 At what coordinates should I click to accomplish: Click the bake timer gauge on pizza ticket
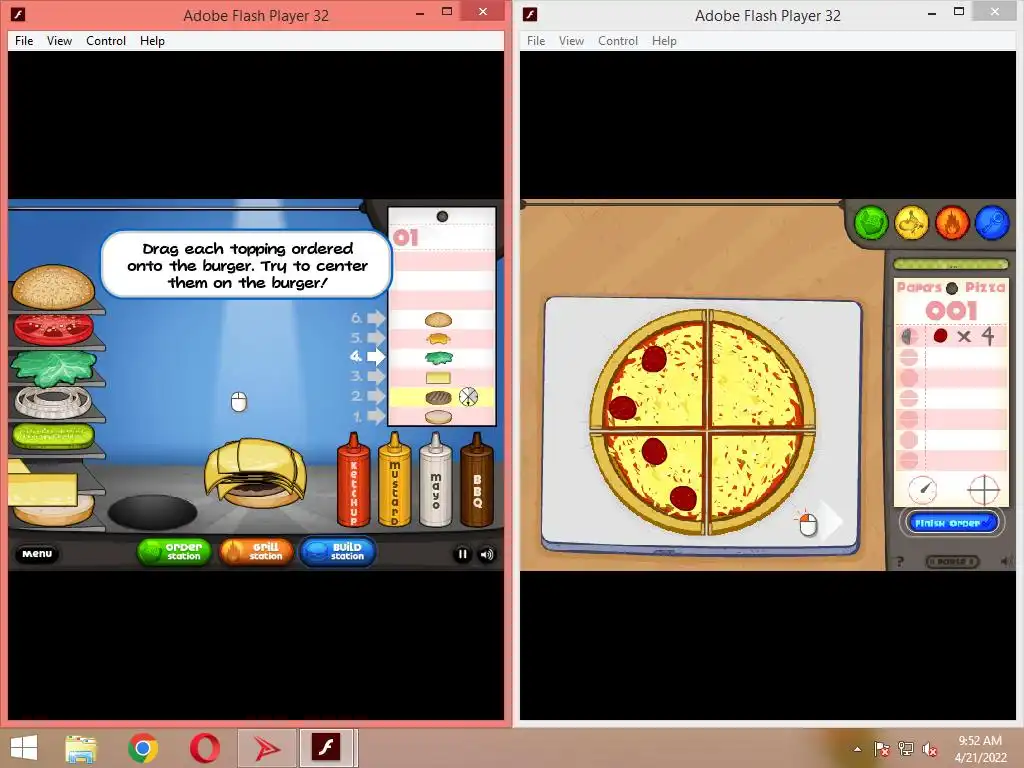(923, 489)
